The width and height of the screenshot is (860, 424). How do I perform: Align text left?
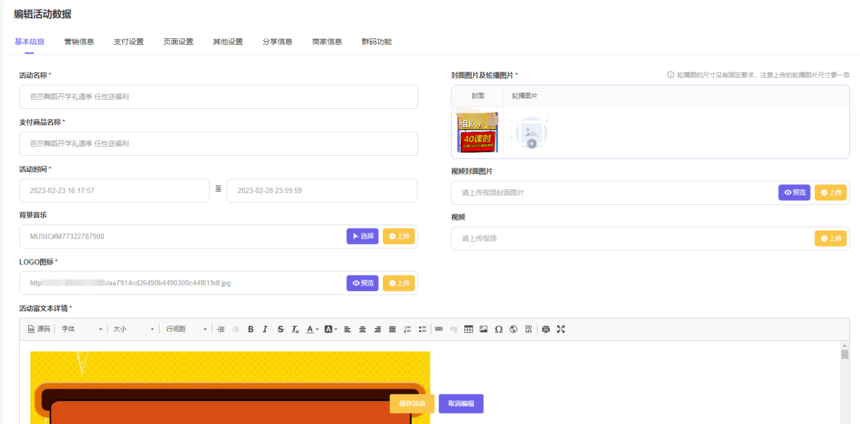point(347,329)
